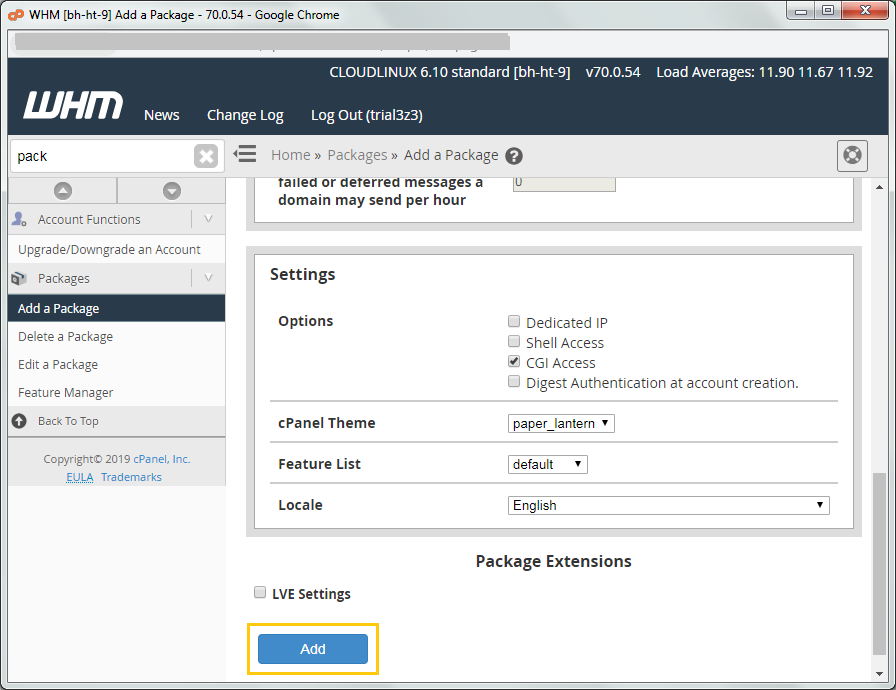Click the scrollbar down arrow
This screenshot has width=896, height=690.
click(x=879, y=673)
